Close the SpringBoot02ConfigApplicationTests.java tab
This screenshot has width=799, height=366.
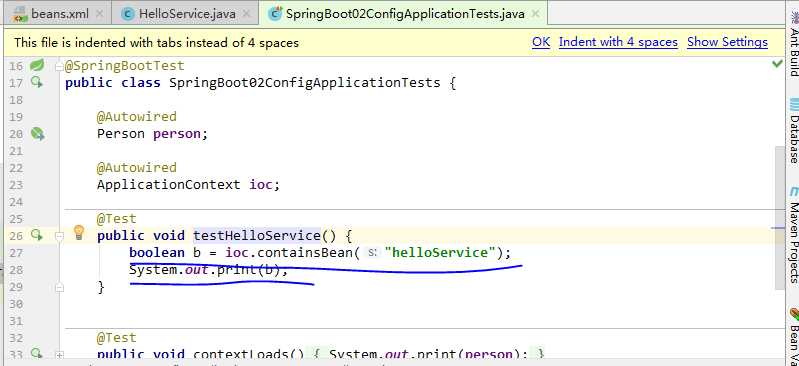click(535, 14)
